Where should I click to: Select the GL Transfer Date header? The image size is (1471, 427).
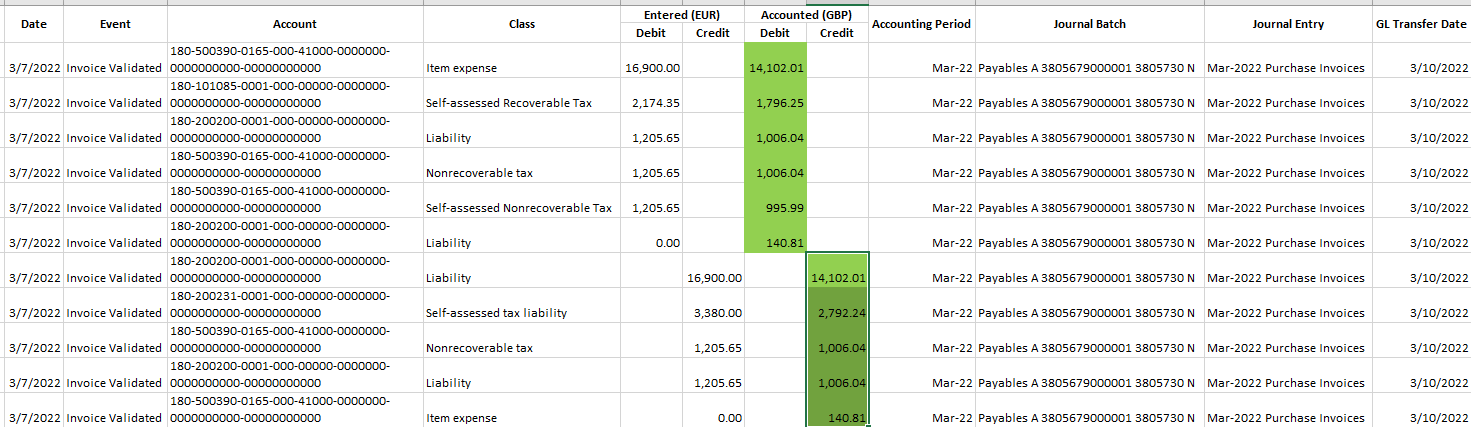pyautogui.click(x=1420, y=24)
